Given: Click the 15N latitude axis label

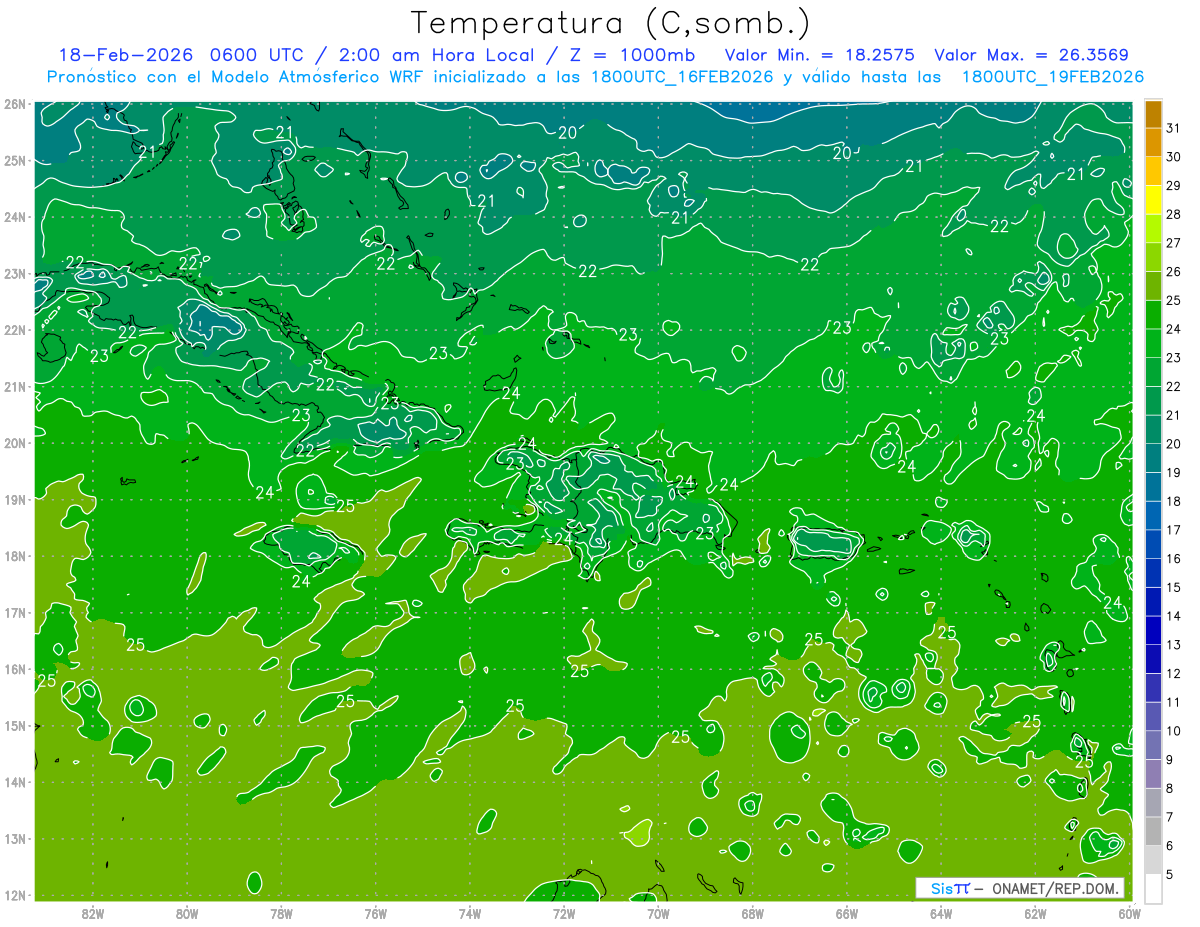Looking at the screenshot, I should pos(14,725).
